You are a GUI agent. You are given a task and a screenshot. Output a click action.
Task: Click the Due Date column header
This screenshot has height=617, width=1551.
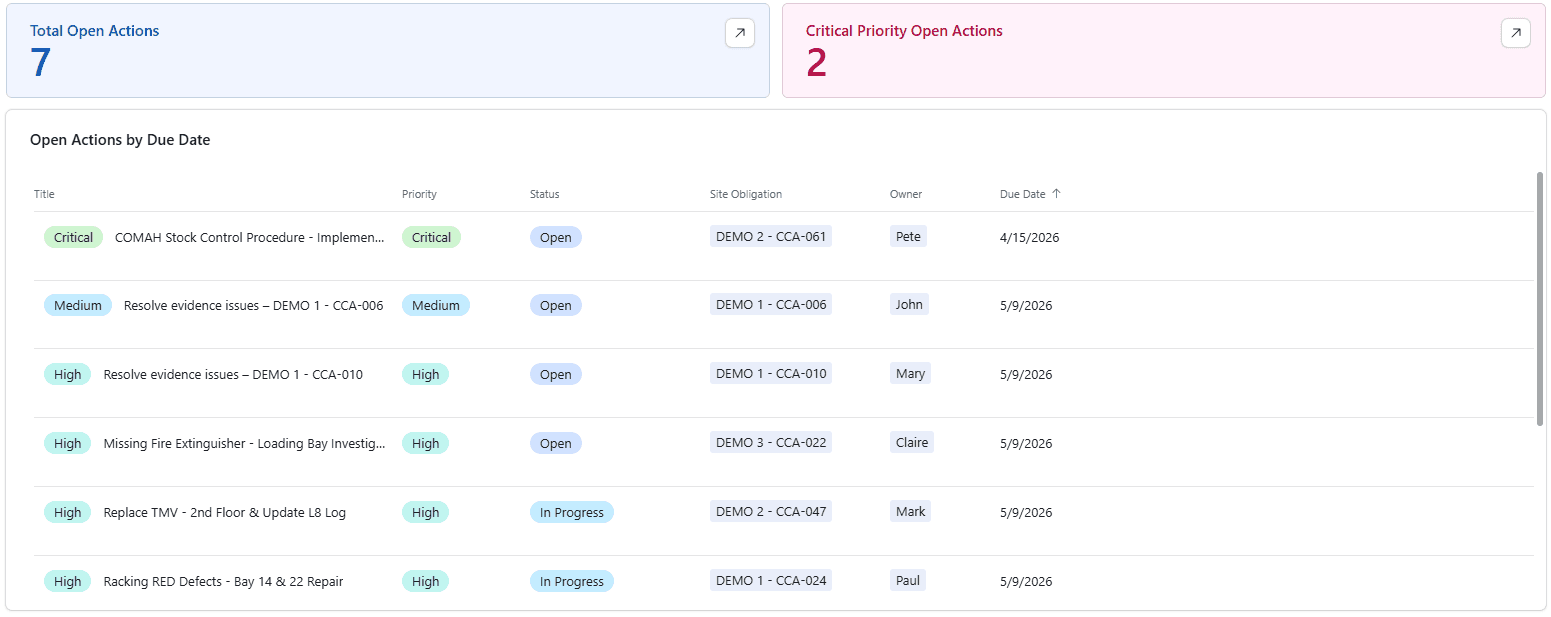tap(1022, 194)
